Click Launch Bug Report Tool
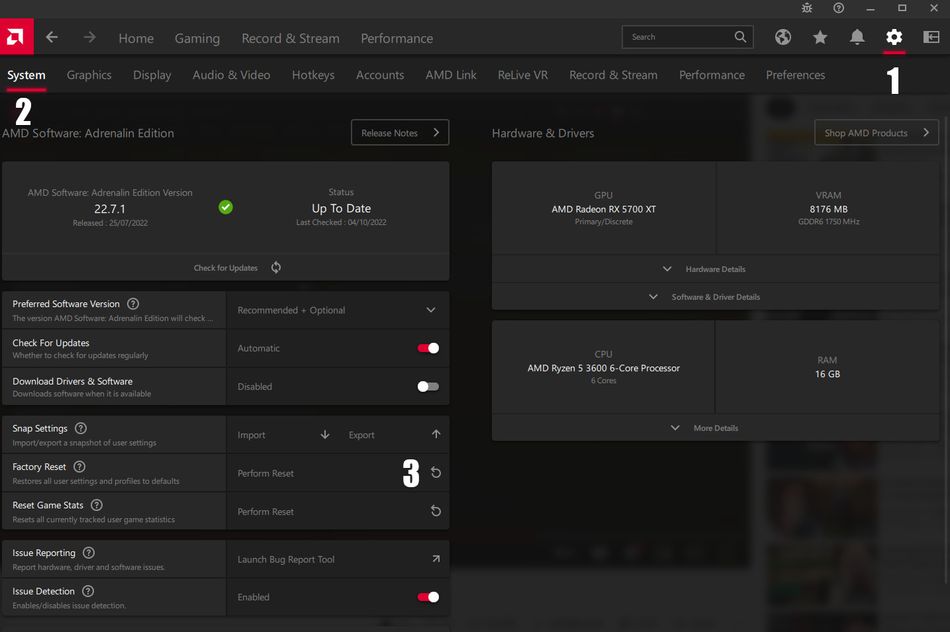Screen dimensions: 950x632 click(338, 559)
